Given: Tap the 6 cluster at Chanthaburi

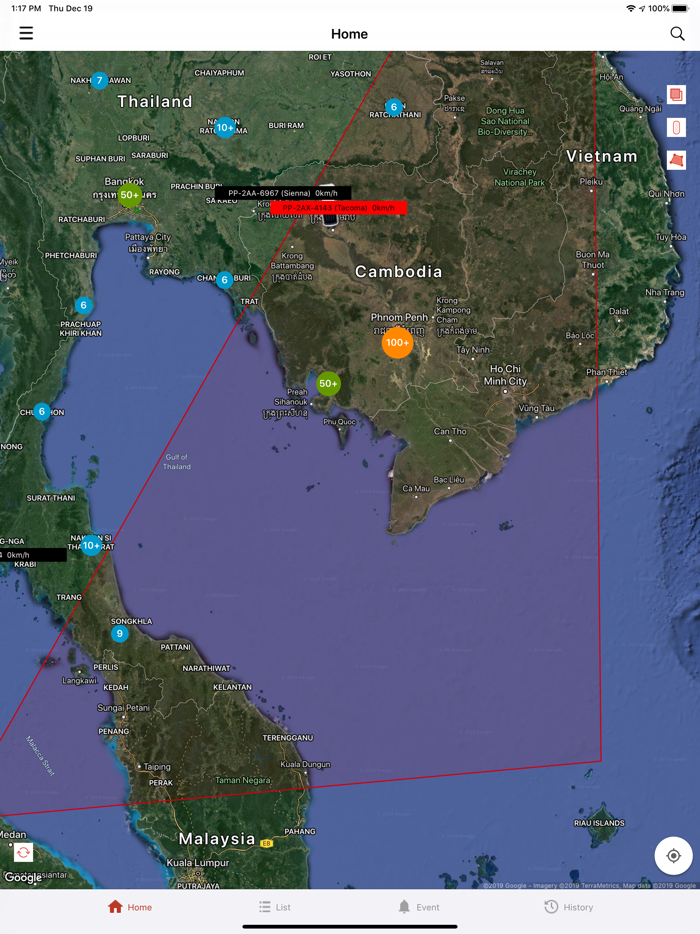Looking at the screenshot, I should click(x=224, y=279).
